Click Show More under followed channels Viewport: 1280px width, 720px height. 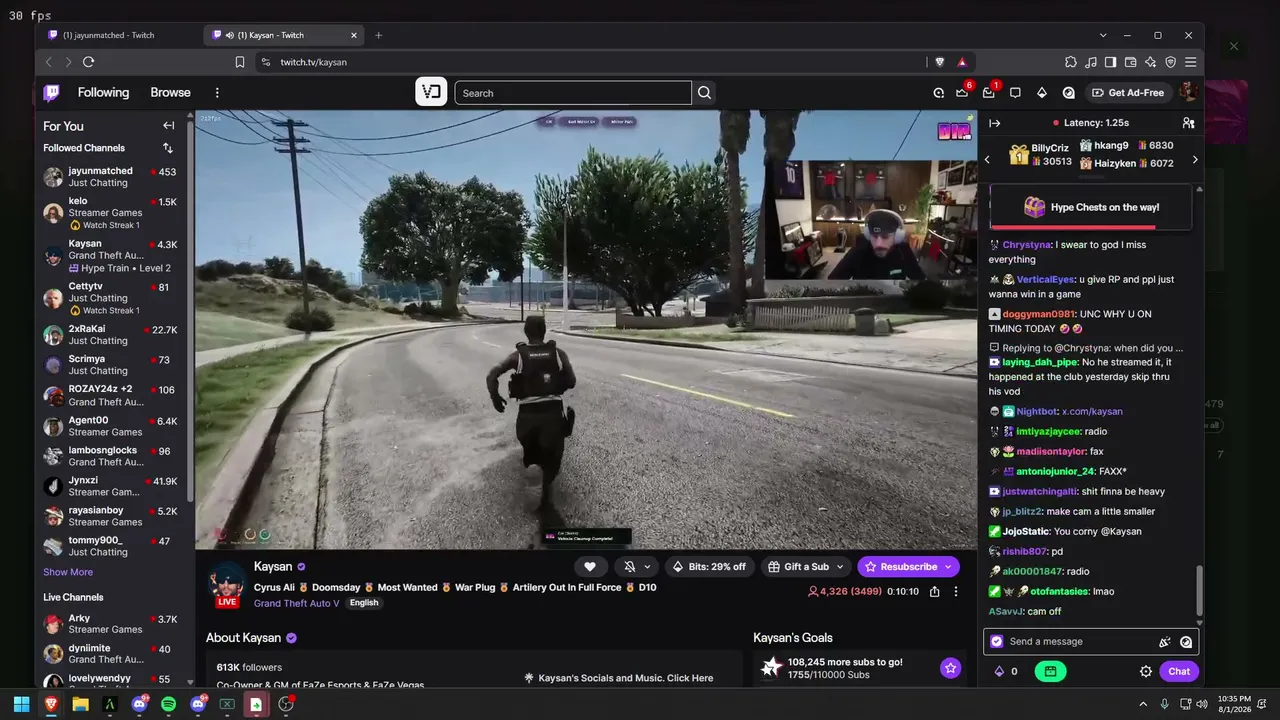[x=68, y=572]
